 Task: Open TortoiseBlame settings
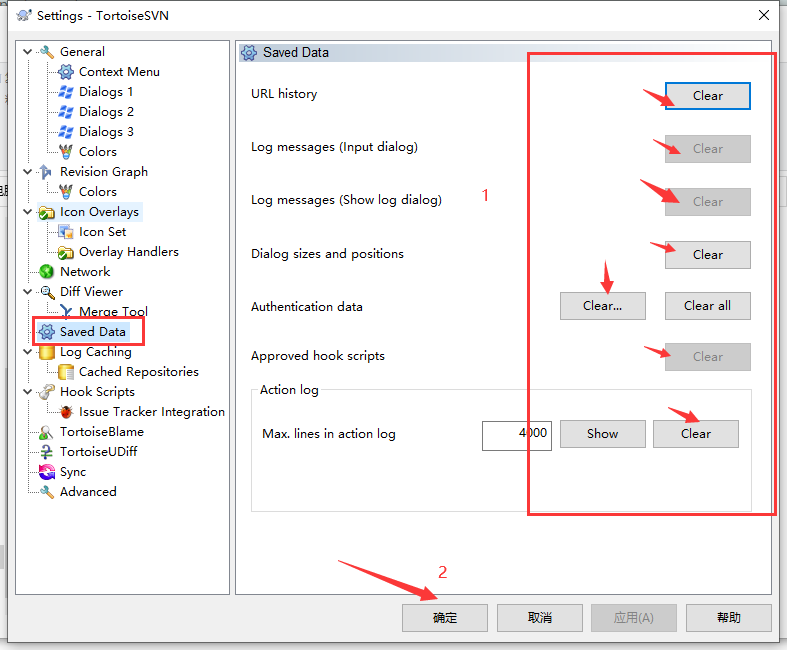(102, 432)
